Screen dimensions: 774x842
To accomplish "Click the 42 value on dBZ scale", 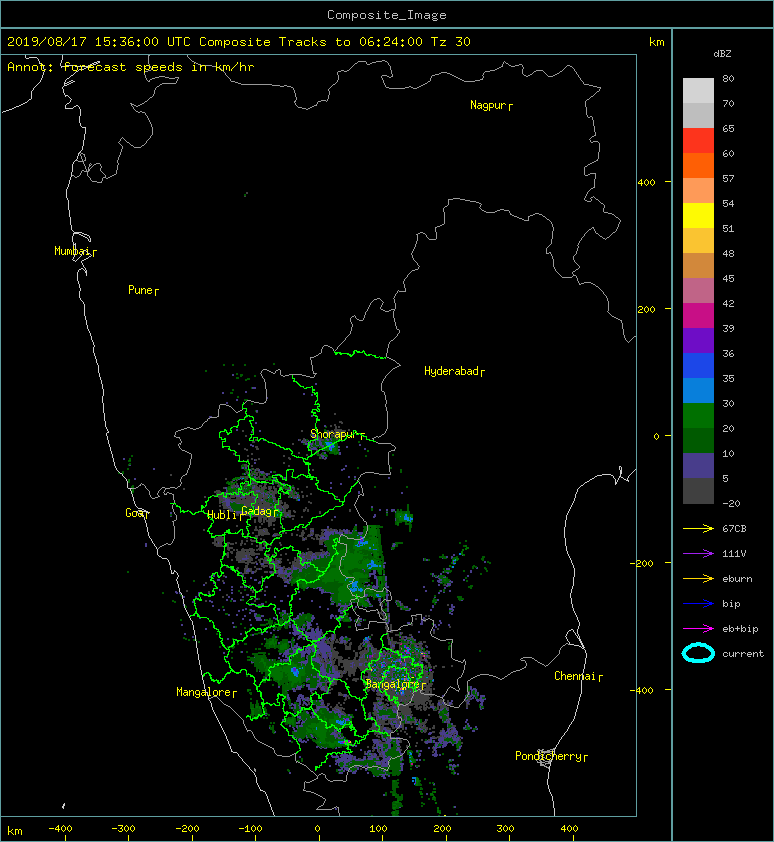I will (728, 303).
